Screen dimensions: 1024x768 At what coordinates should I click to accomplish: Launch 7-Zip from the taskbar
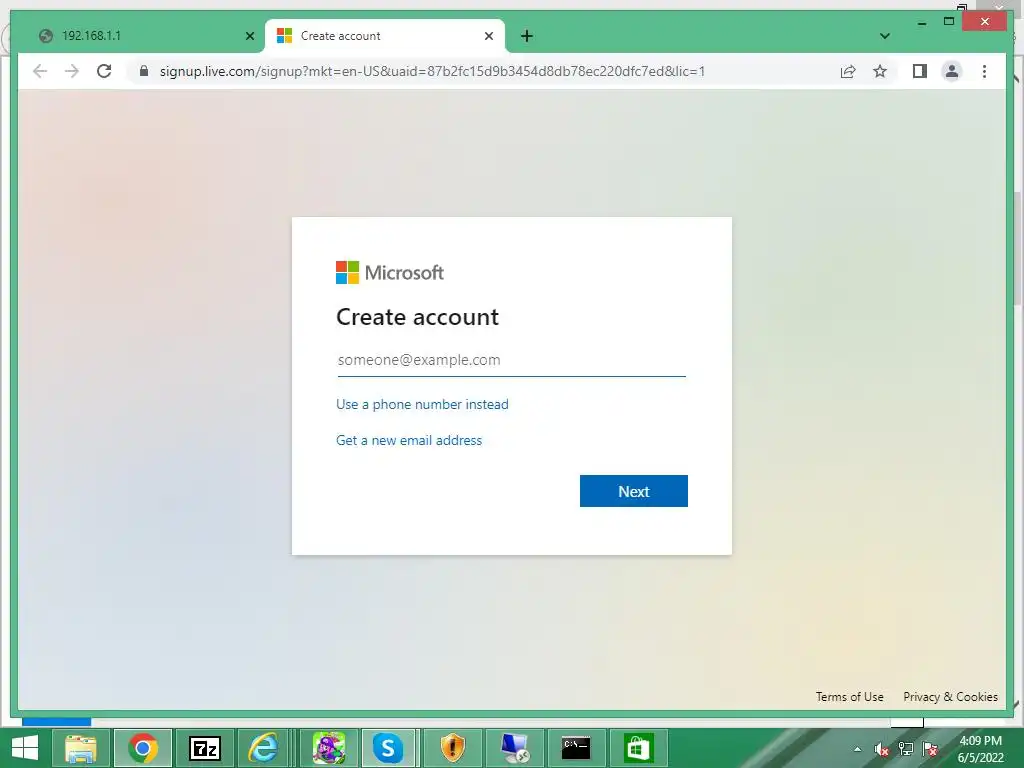pyautogui.click(x=204, y=748)
